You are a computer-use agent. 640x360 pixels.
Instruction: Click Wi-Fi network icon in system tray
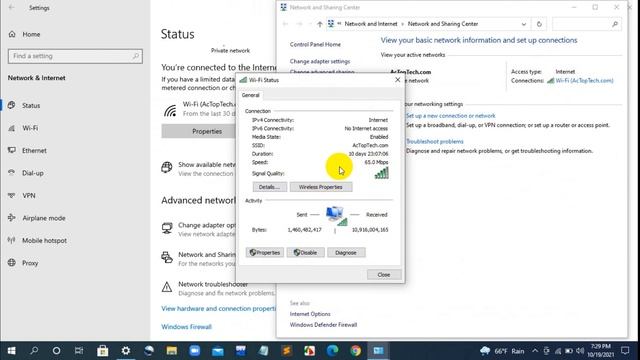(x=558, y=351)
